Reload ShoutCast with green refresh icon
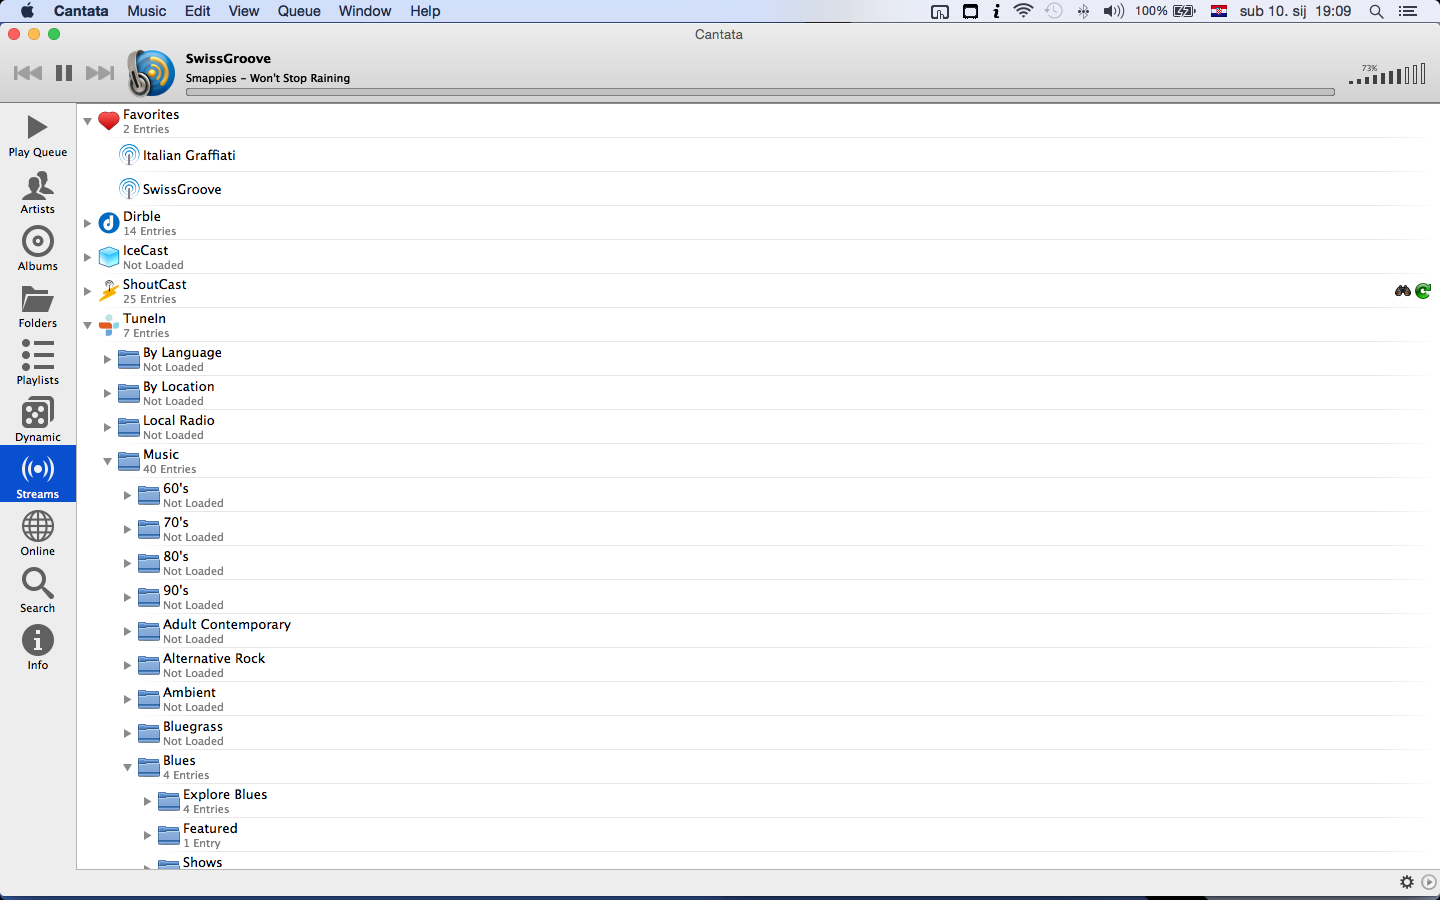1440x900 pixels. 1423,291
